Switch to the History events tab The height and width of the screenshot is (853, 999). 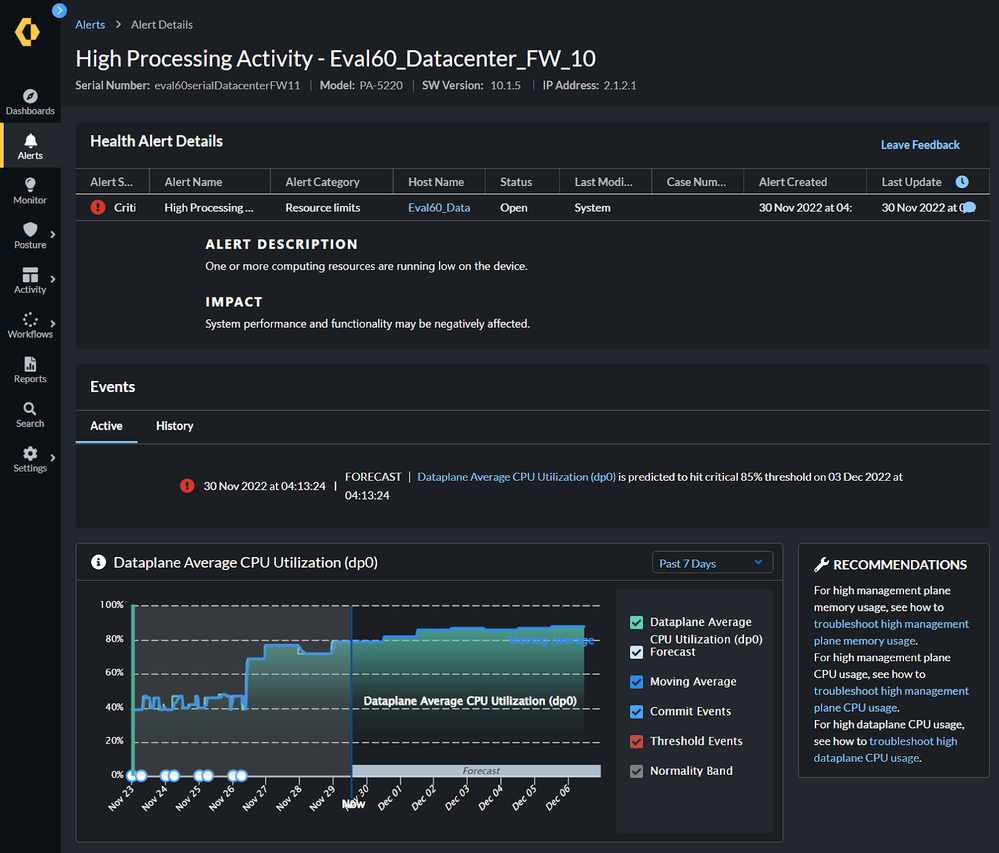click(x=174, y=426)
